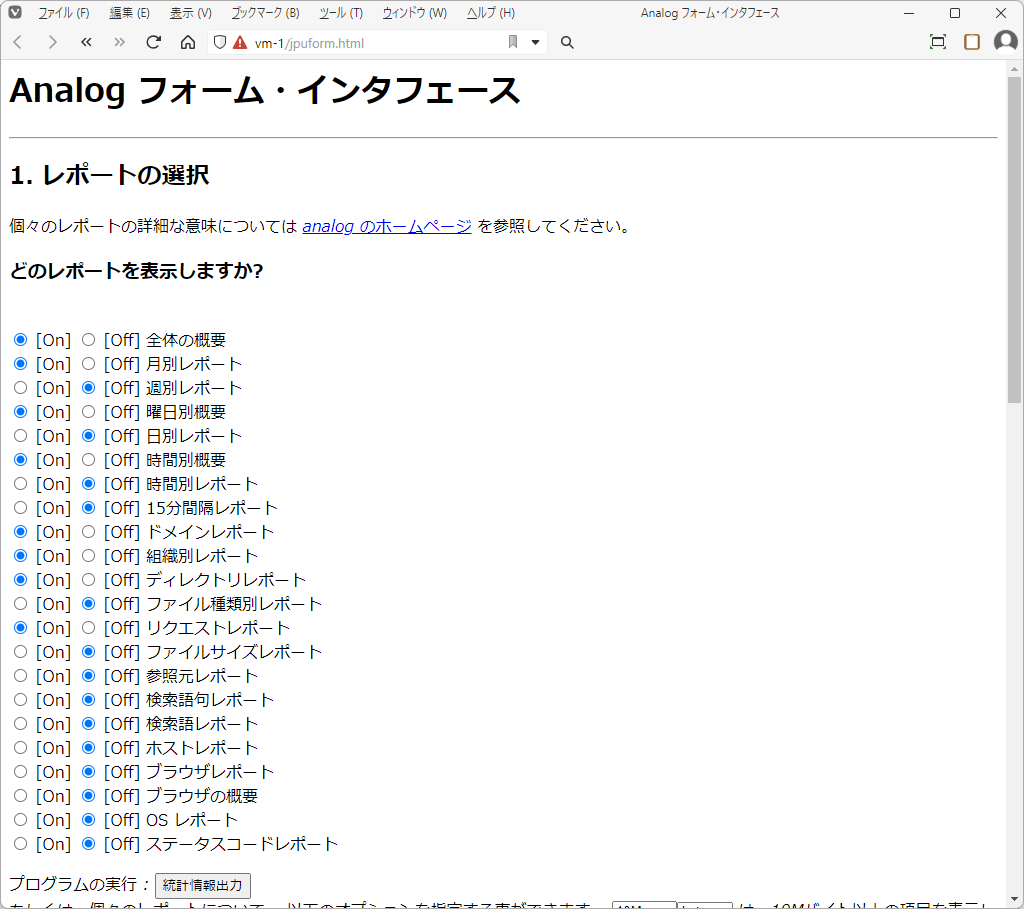
Task: Select On for ブラウザレポート
Action: pos(20,772)
